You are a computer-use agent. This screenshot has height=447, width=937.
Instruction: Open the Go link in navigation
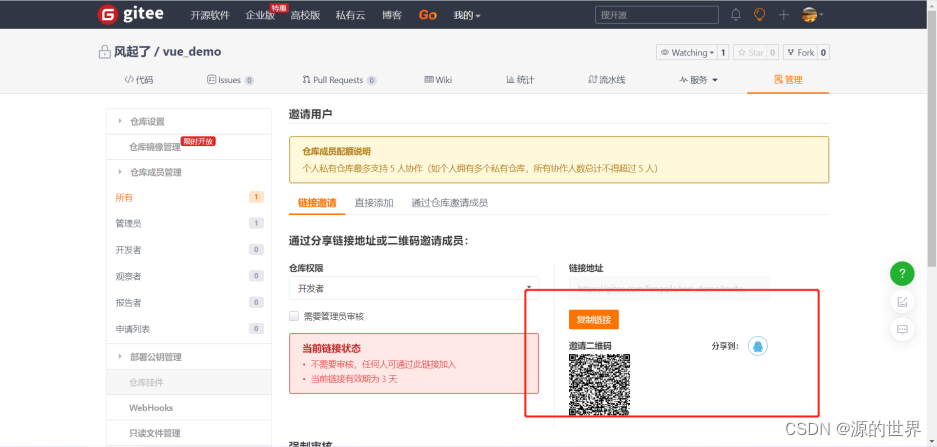pyautogui.click(x=427, y=15)
